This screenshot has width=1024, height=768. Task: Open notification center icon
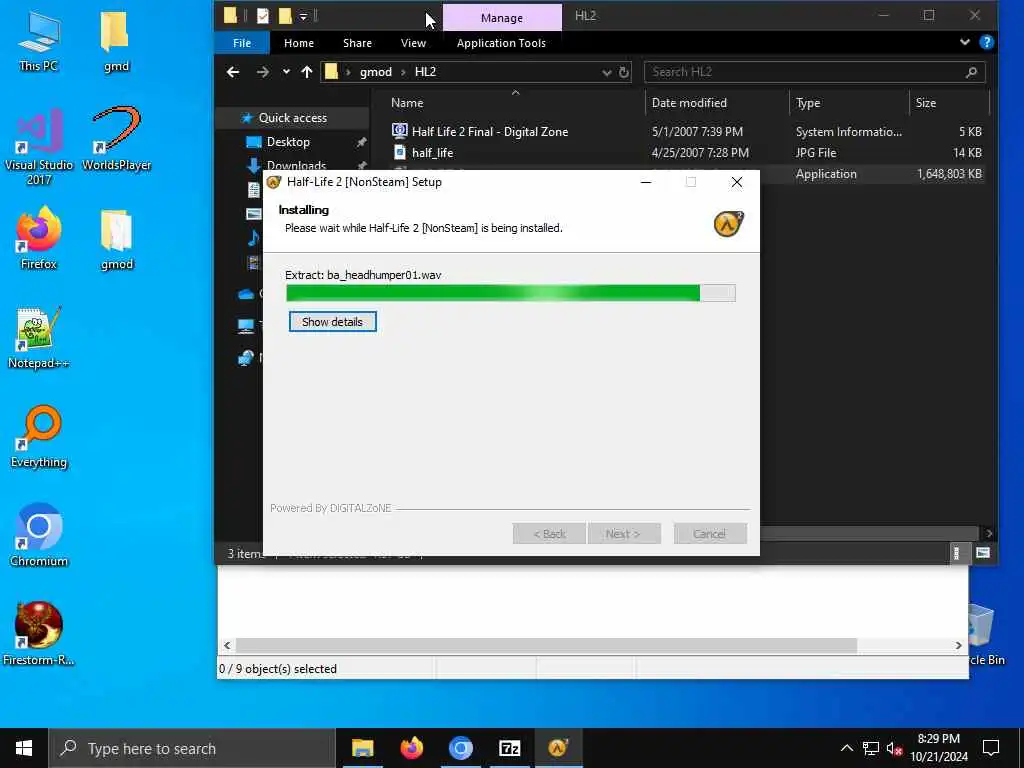[991, 748]
